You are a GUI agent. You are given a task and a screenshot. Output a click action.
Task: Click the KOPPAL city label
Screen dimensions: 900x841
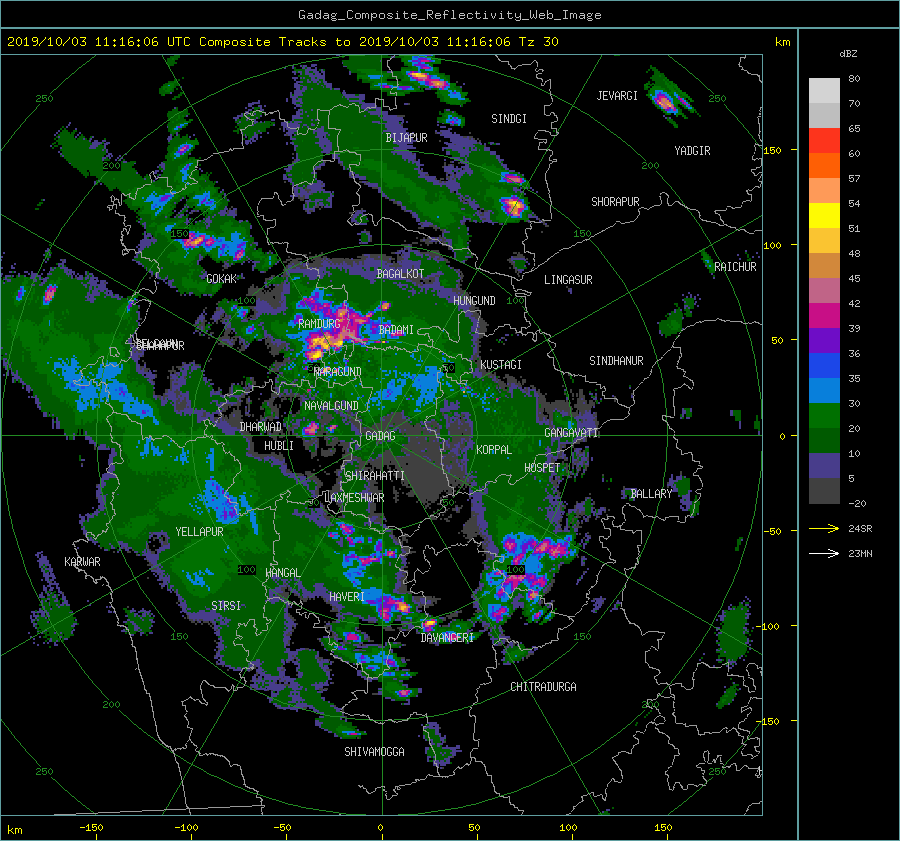point(494,450)
